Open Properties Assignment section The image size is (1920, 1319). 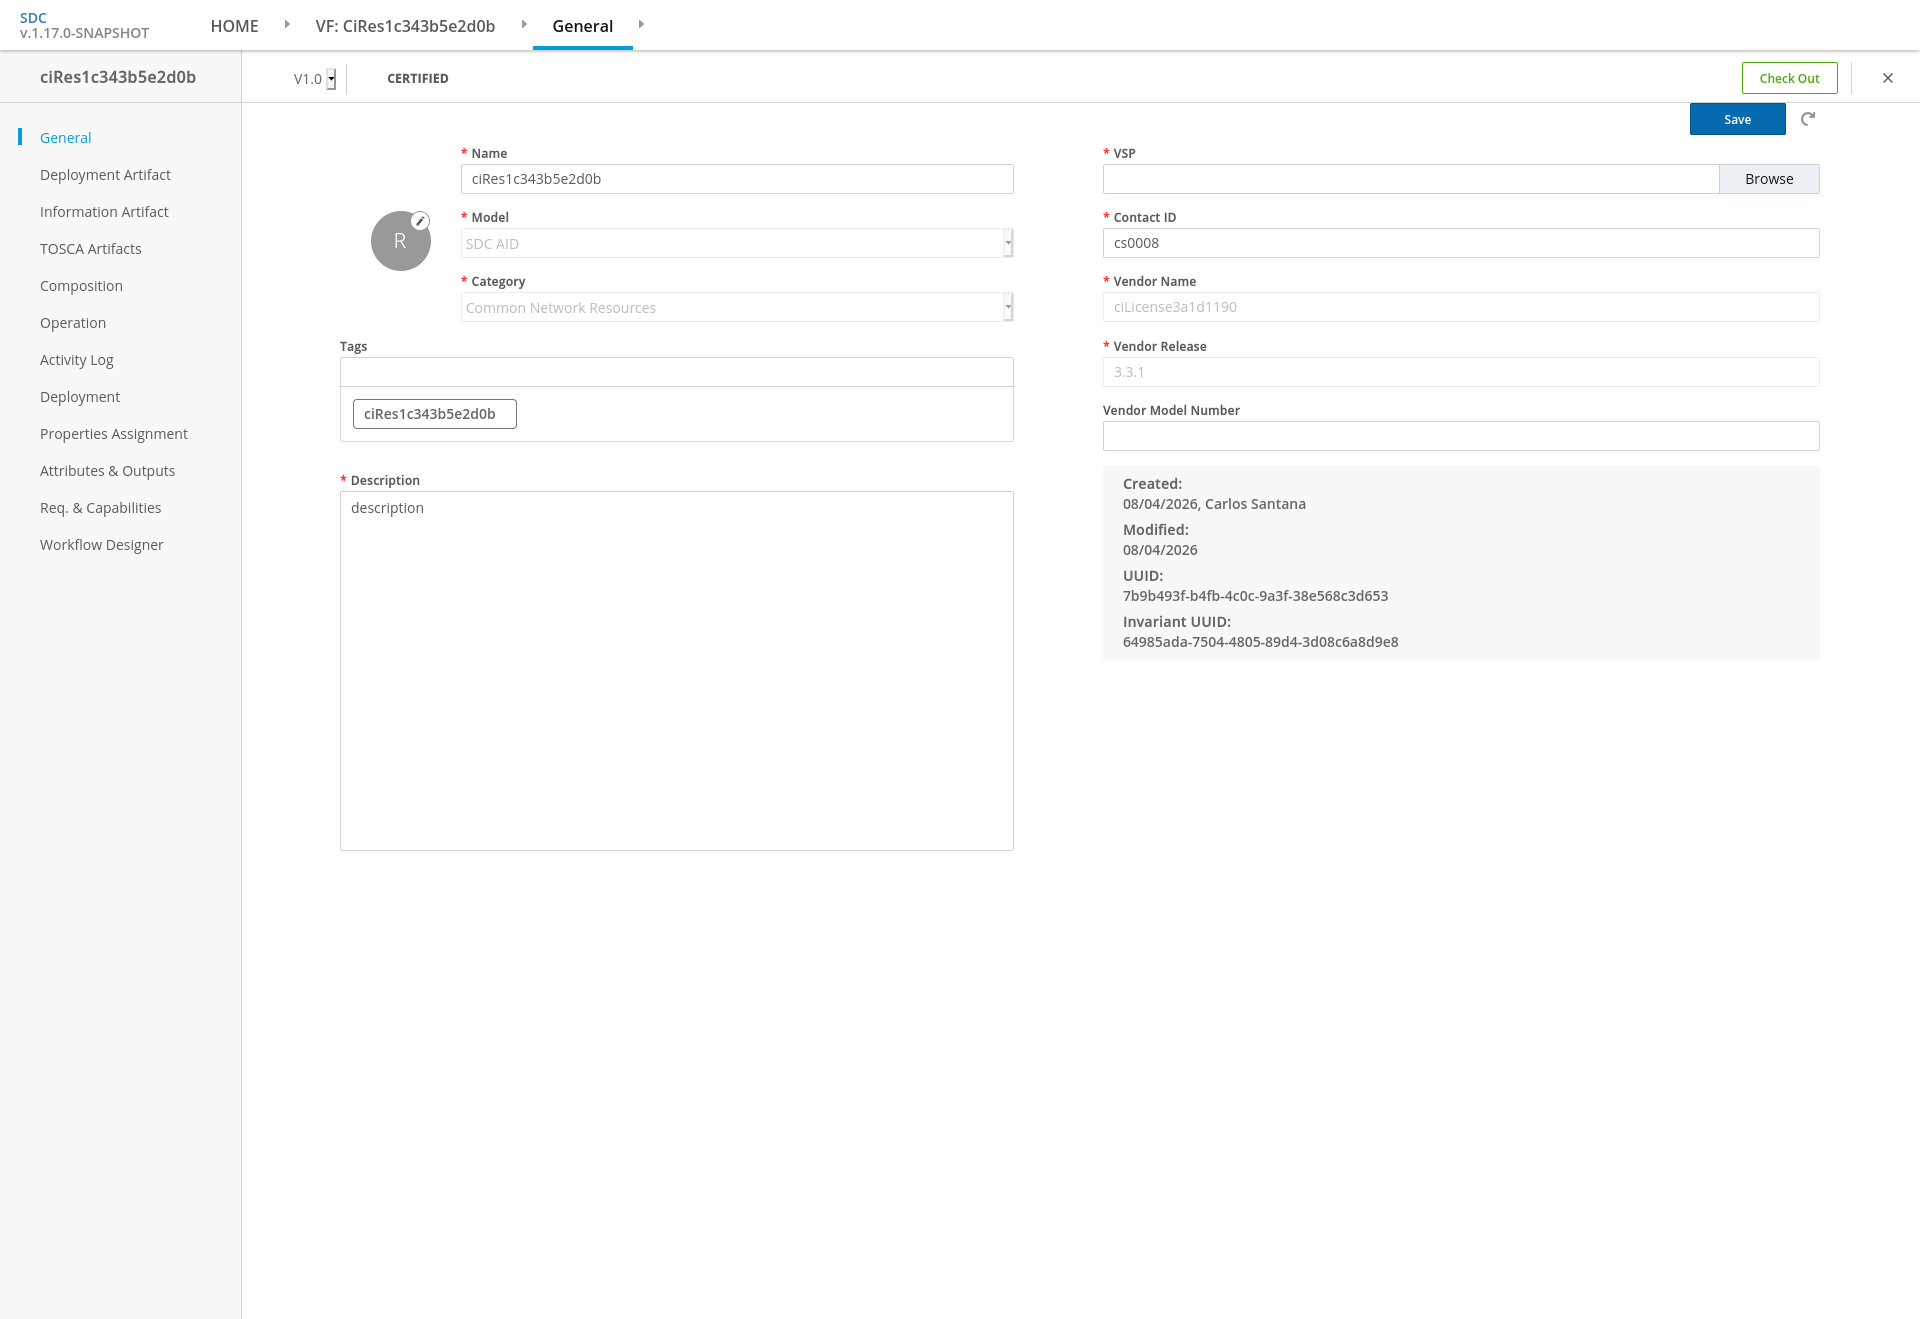(114, 434)
